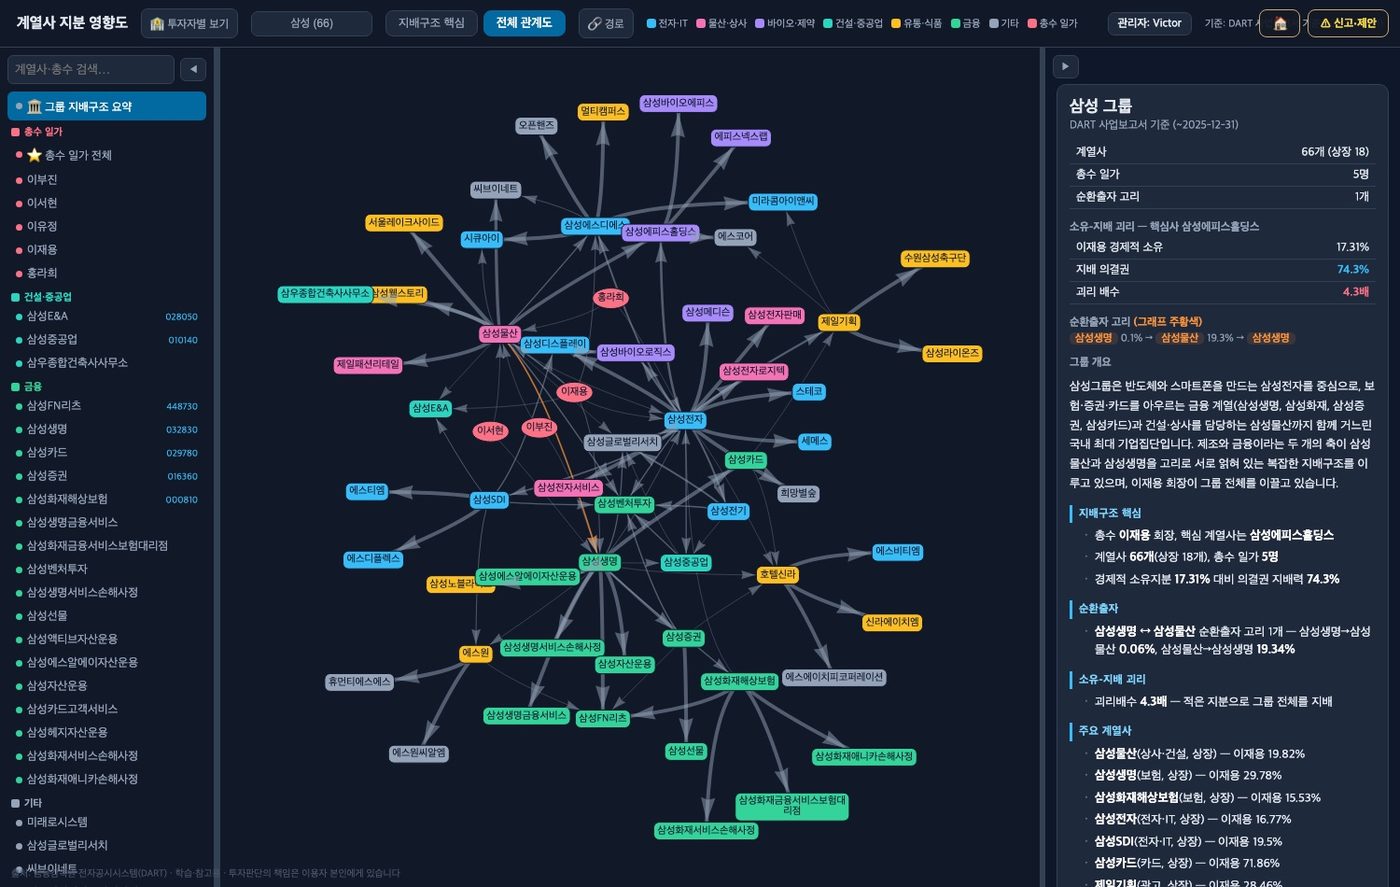Click stock code 028050 in the sidebar
Screen dimensions: 1400x887
tap(182, 317)
